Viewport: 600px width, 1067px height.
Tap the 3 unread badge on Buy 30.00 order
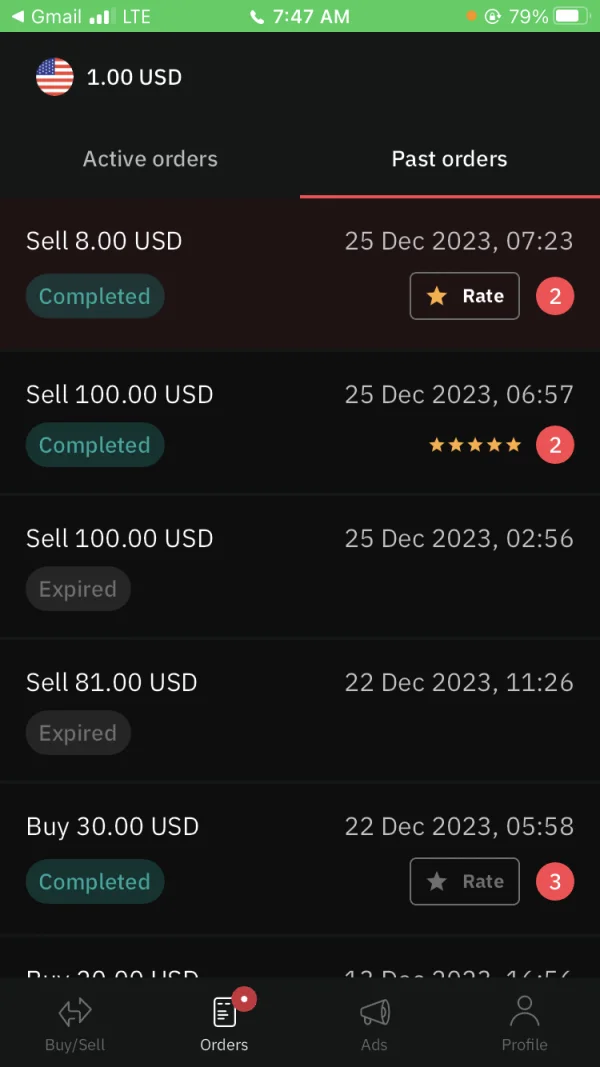click(x=555, y=882)
